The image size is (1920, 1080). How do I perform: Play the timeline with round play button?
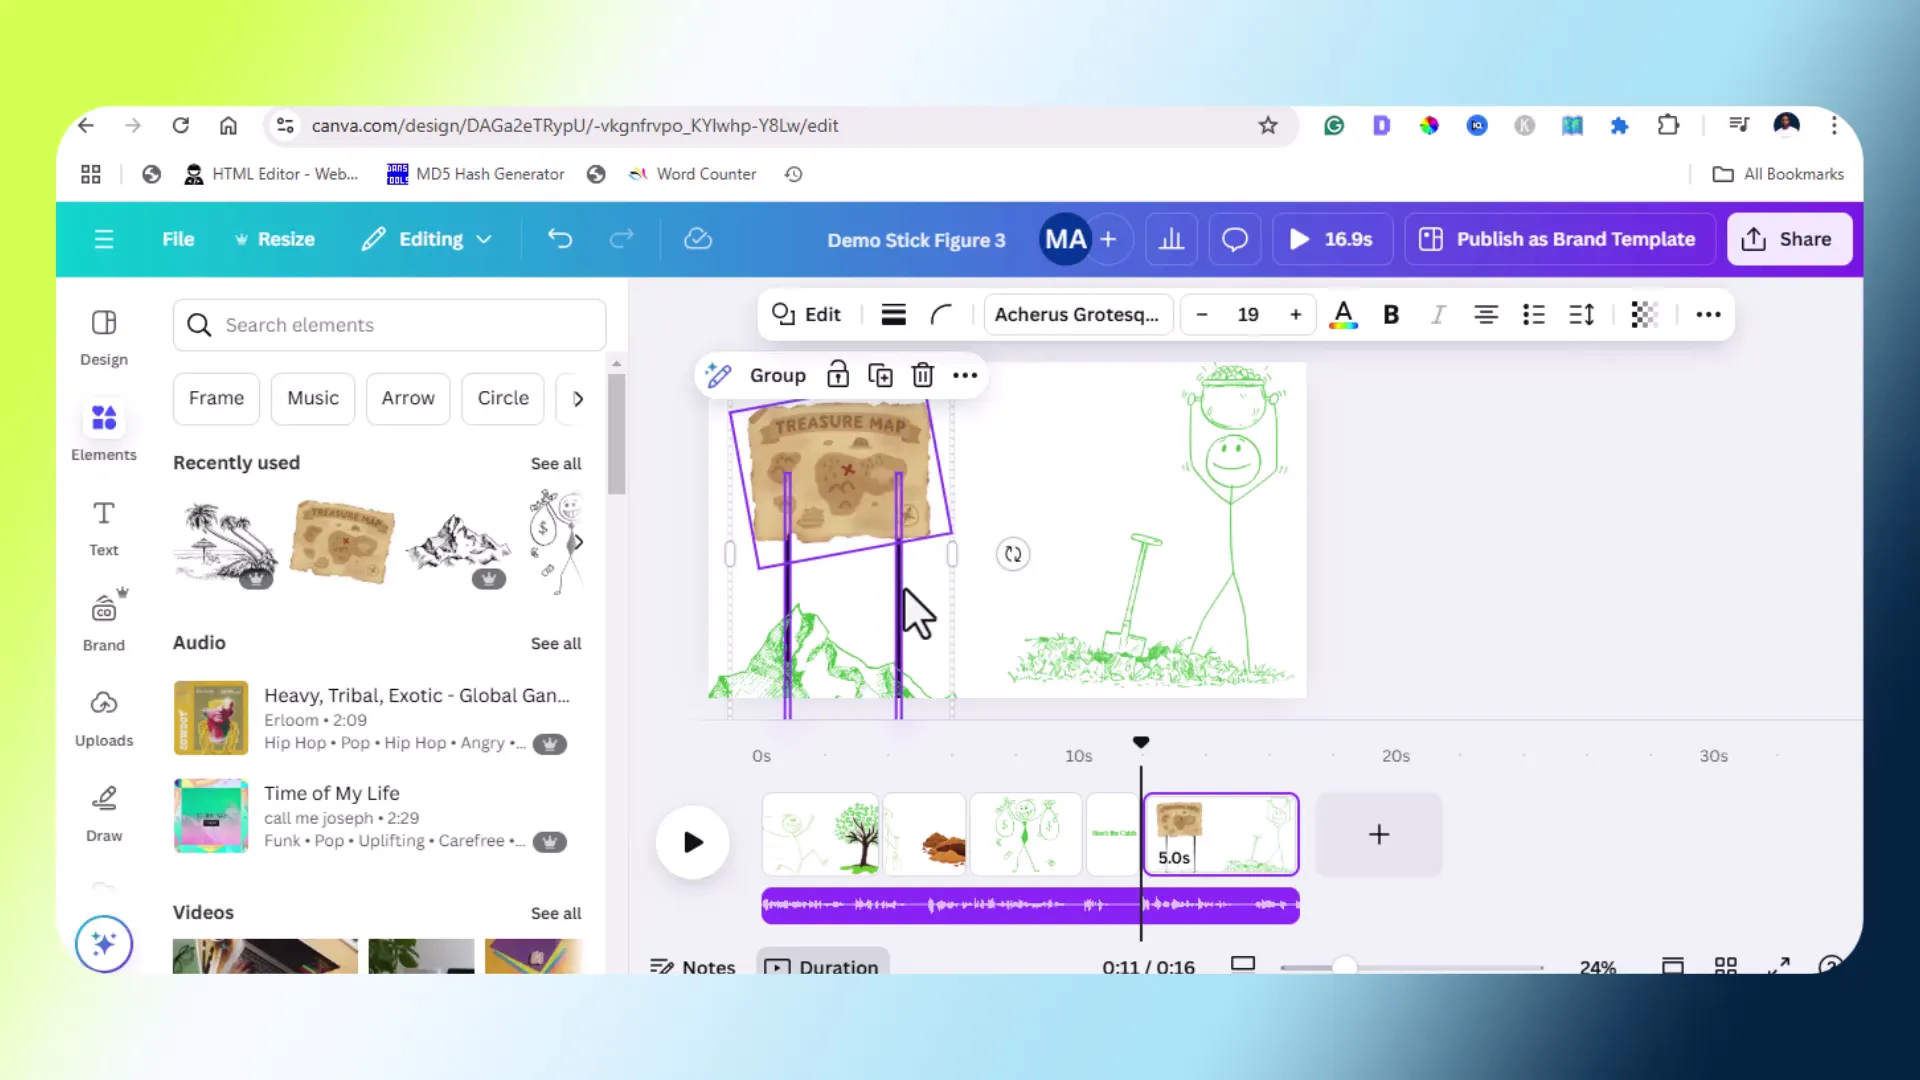[x=692, y=842]
